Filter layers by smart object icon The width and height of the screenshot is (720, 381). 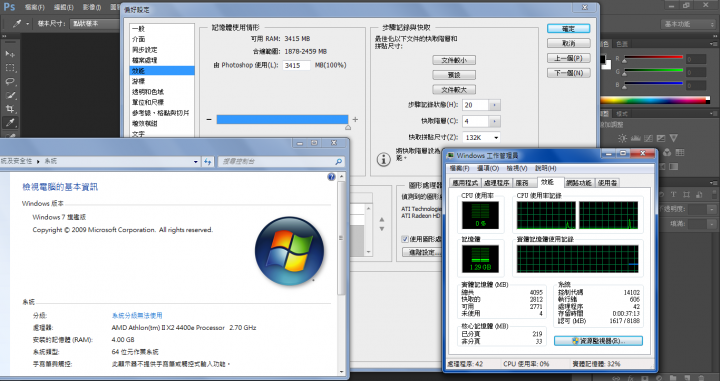[x=699, y=195]
